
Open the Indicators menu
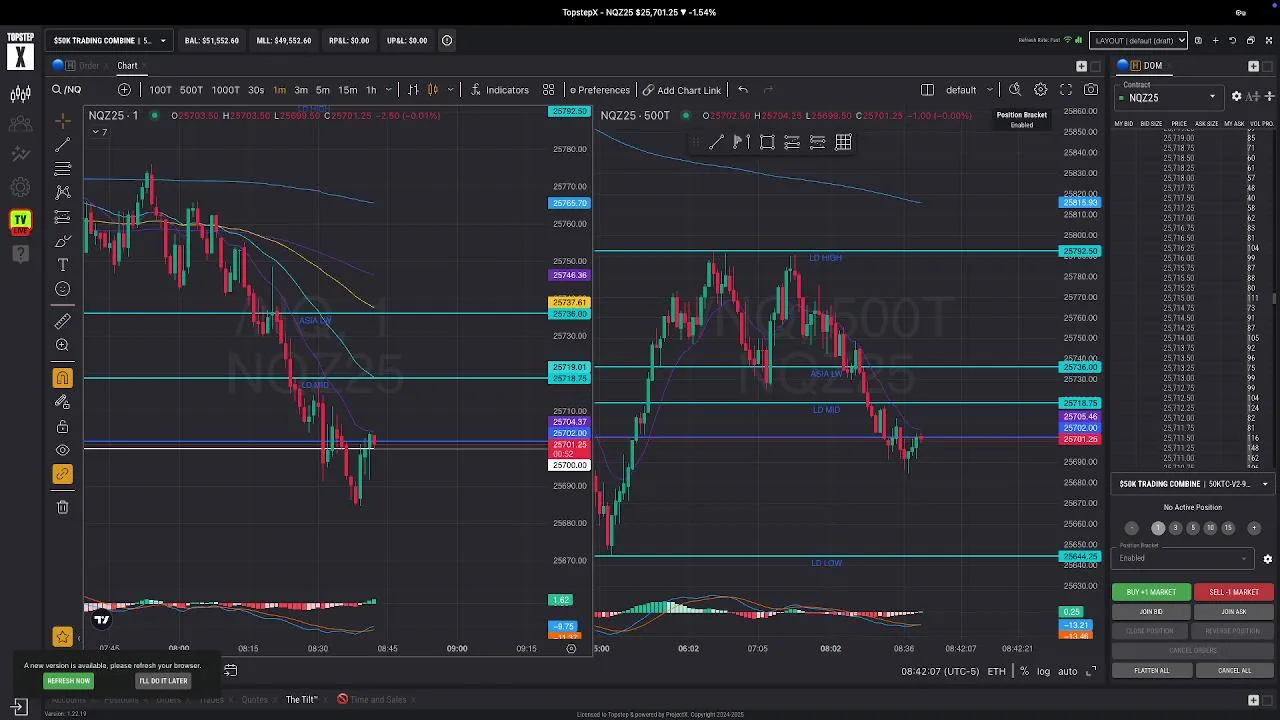pos(499,90)
